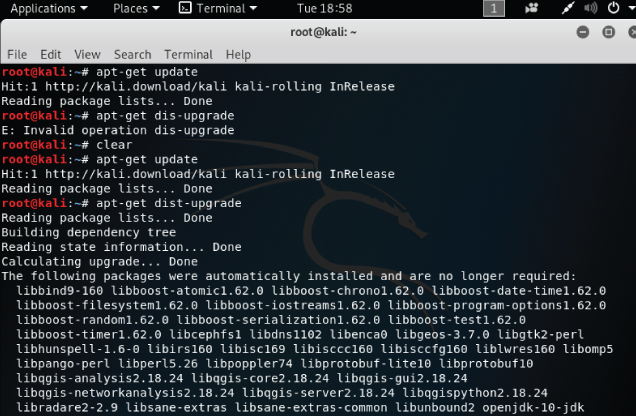Click package name libboost-timer1.62.0
The height and width of the screenshot is (416, 636).
[x=89, y=335]
